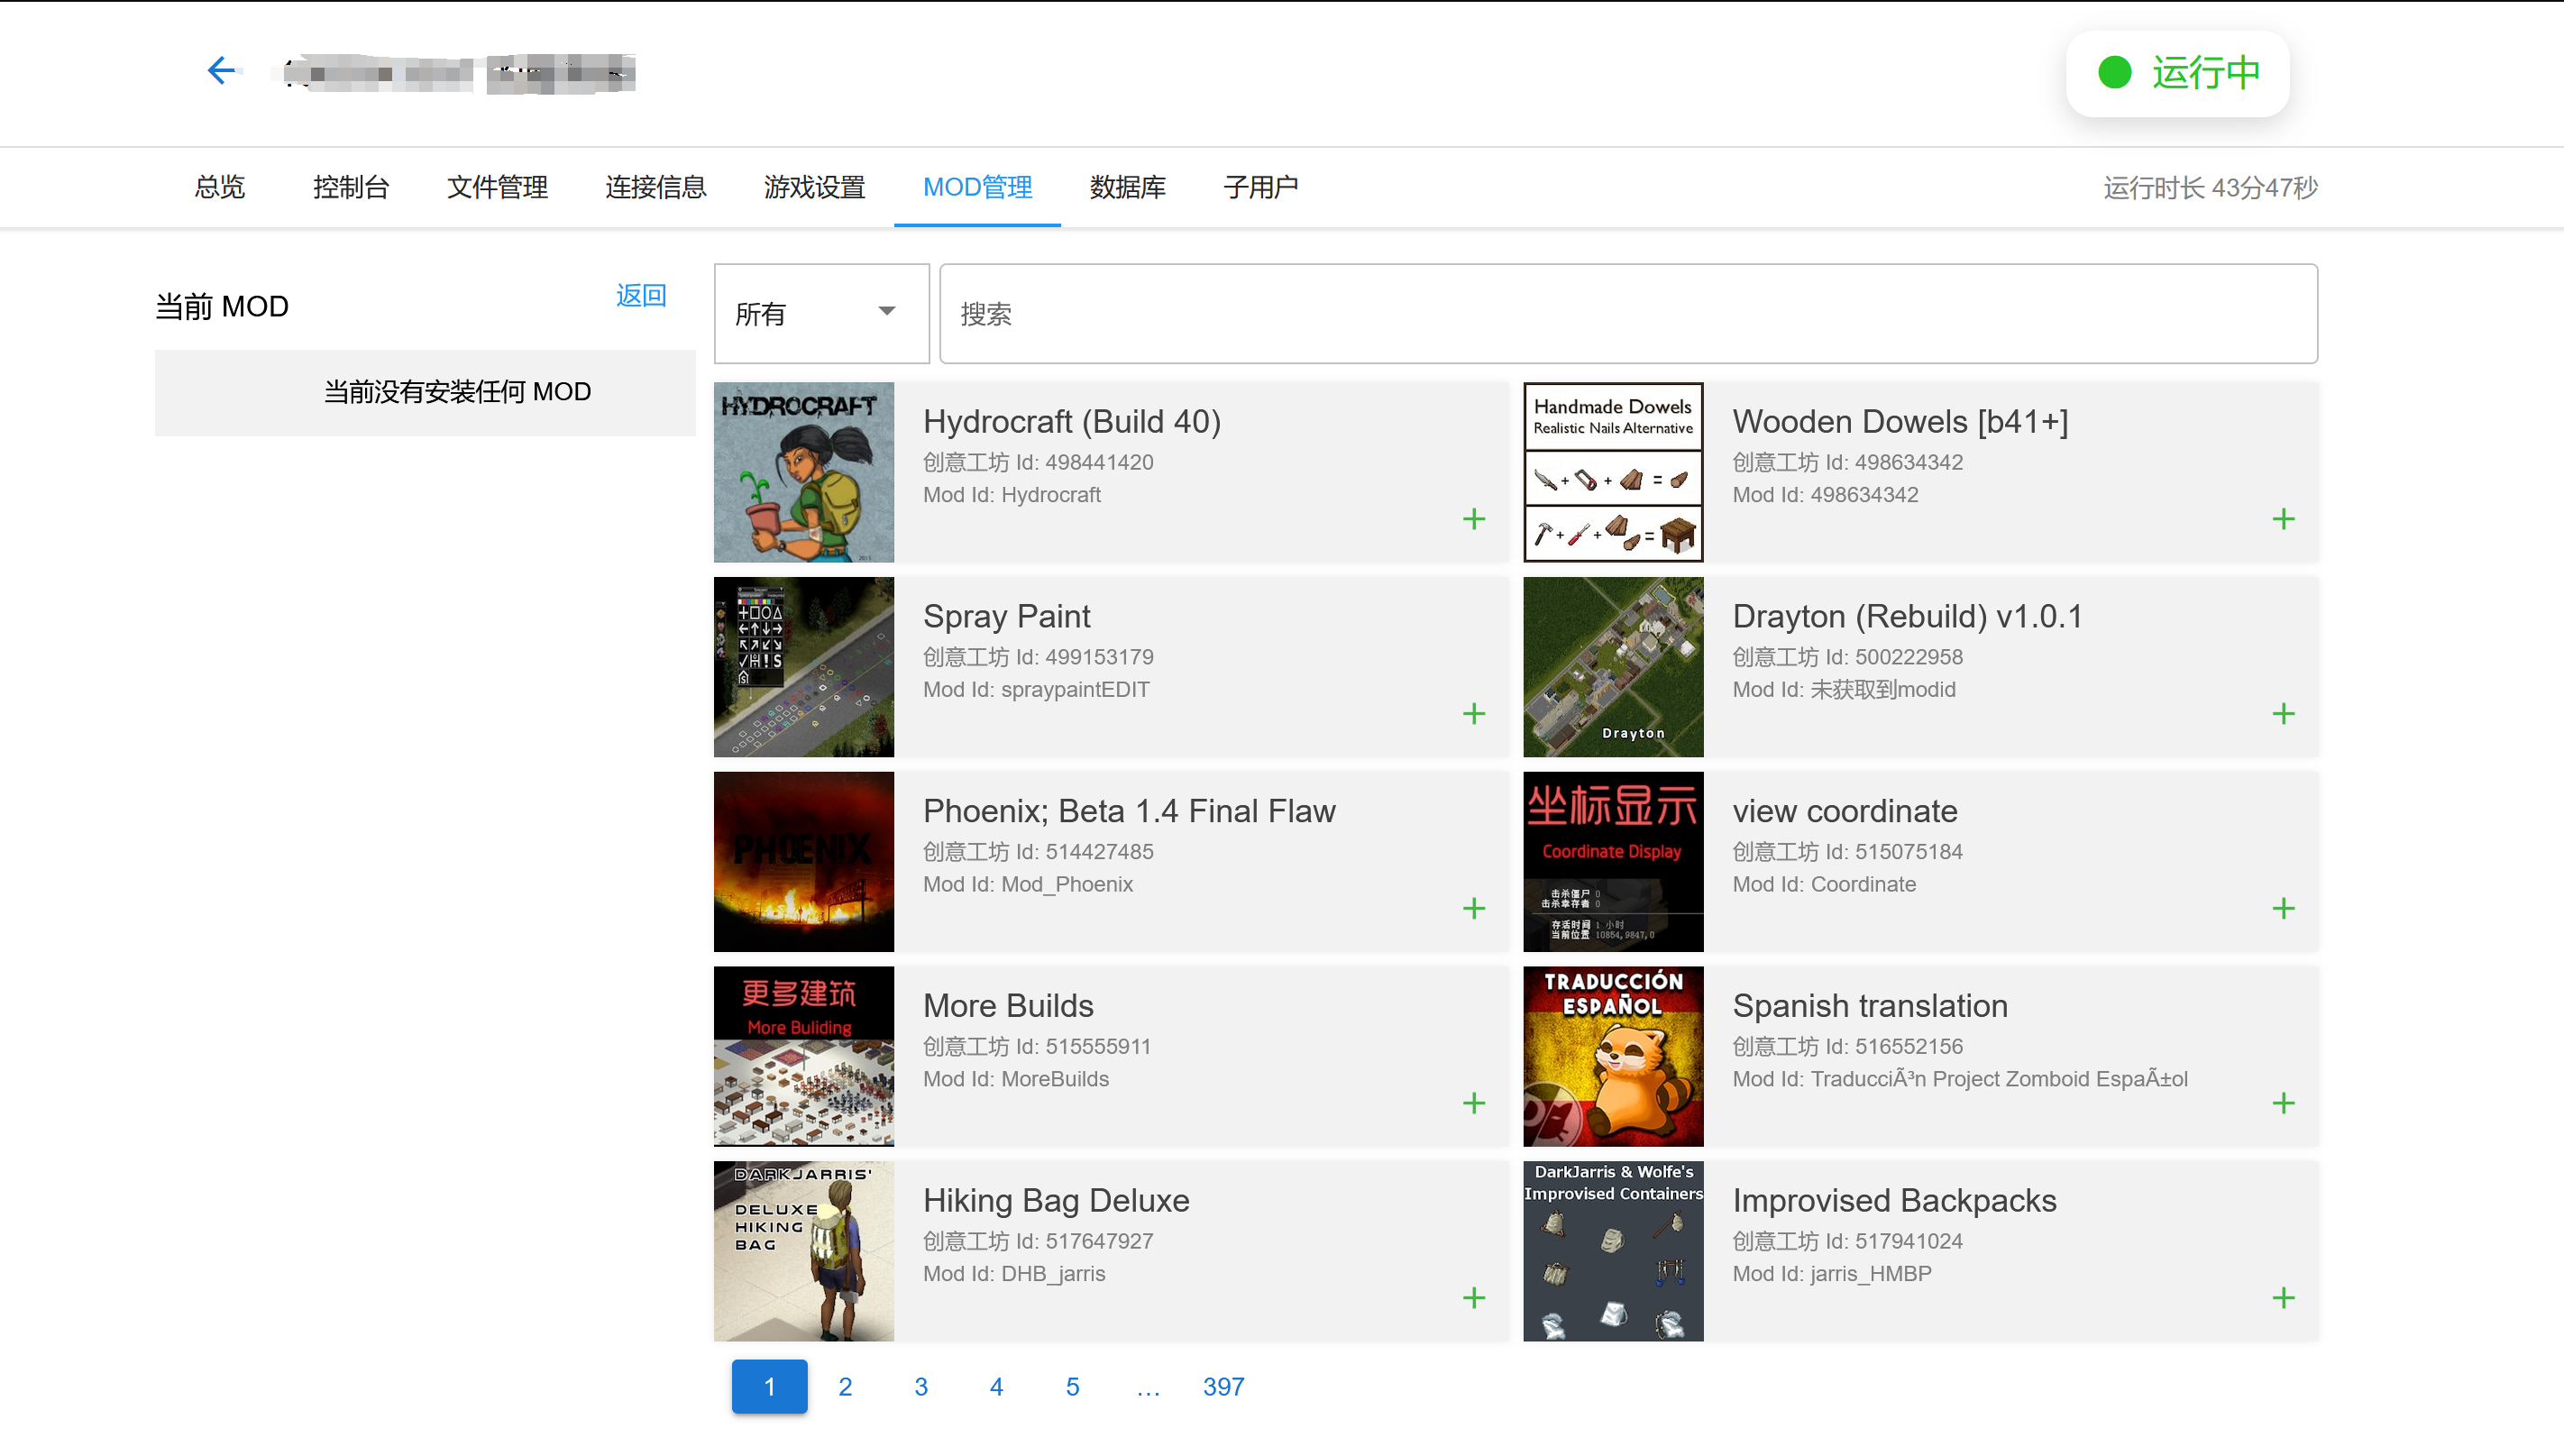Viewport: 2564px width, 1456px height.
Task: Click the 返回 link
Action: coord(641,295)
